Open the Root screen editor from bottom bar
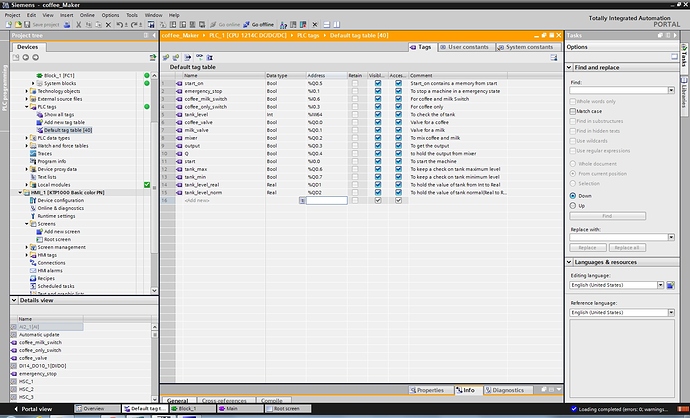 (x=288, y=409)
